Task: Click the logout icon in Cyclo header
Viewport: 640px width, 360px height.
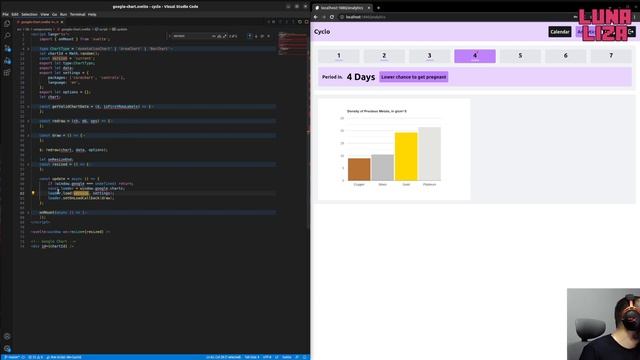Action: coord(631,32)
